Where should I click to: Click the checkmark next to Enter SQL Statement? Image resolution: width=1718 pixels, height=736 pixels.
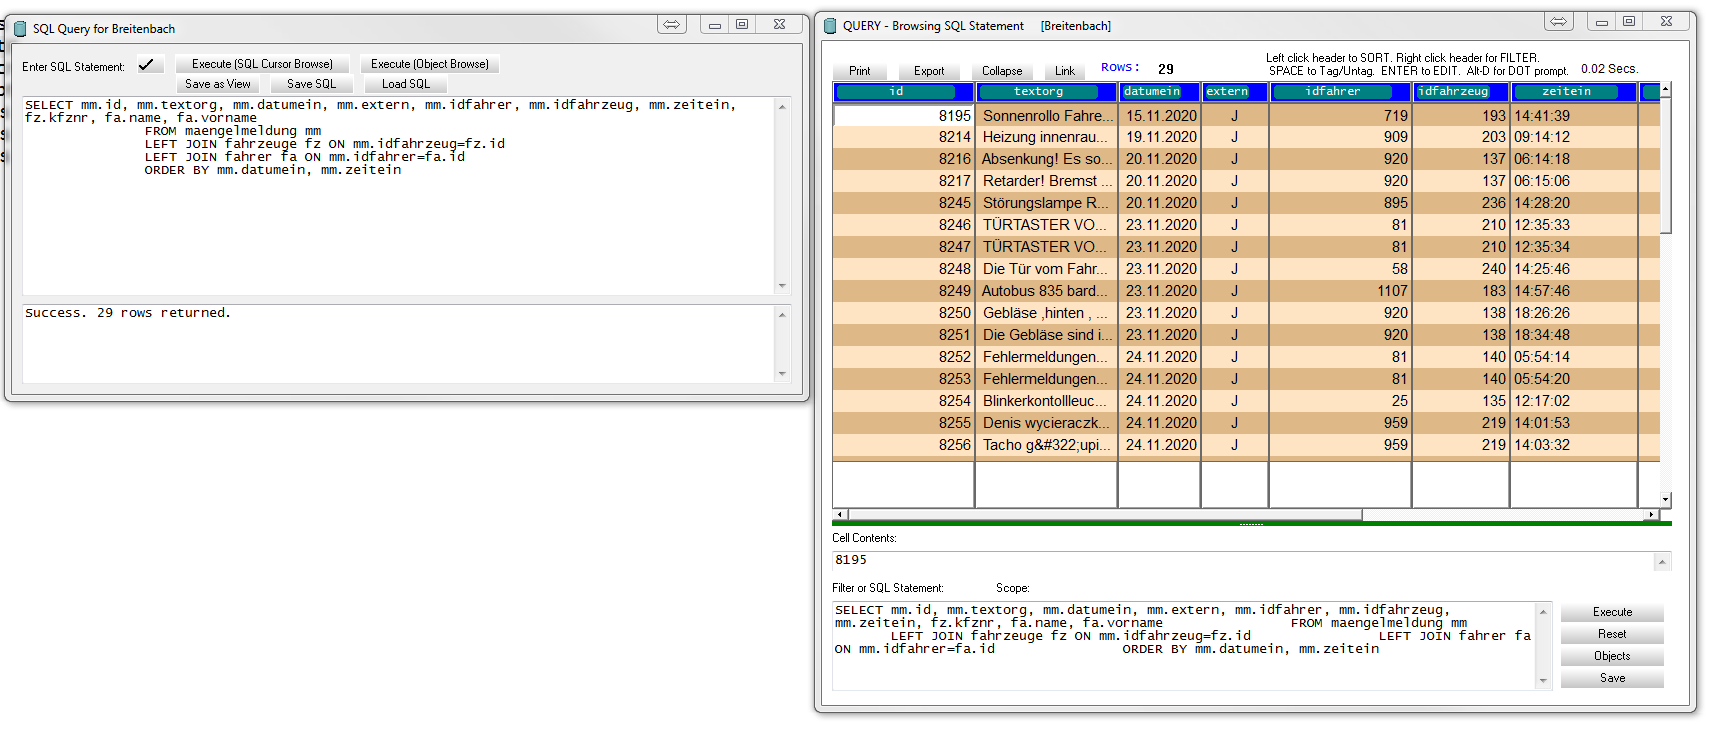click(147, 65)
